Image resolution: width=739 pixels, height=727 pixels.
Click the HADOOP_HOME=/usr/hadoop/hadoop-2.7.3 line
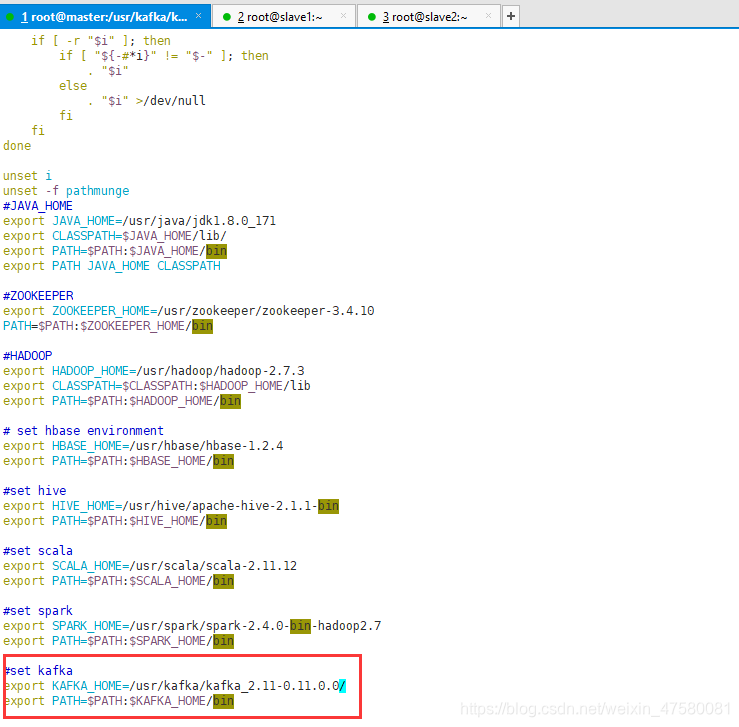point(154,371)
